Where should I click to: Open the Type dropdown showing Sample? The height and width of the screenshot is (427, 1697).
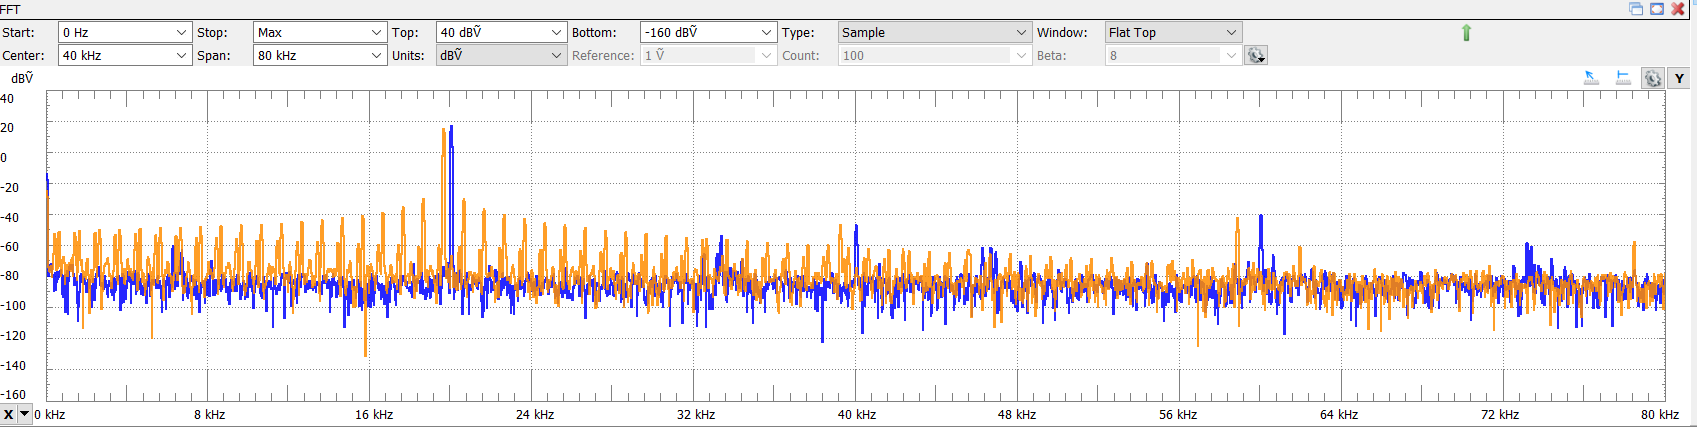[1021, 33]
